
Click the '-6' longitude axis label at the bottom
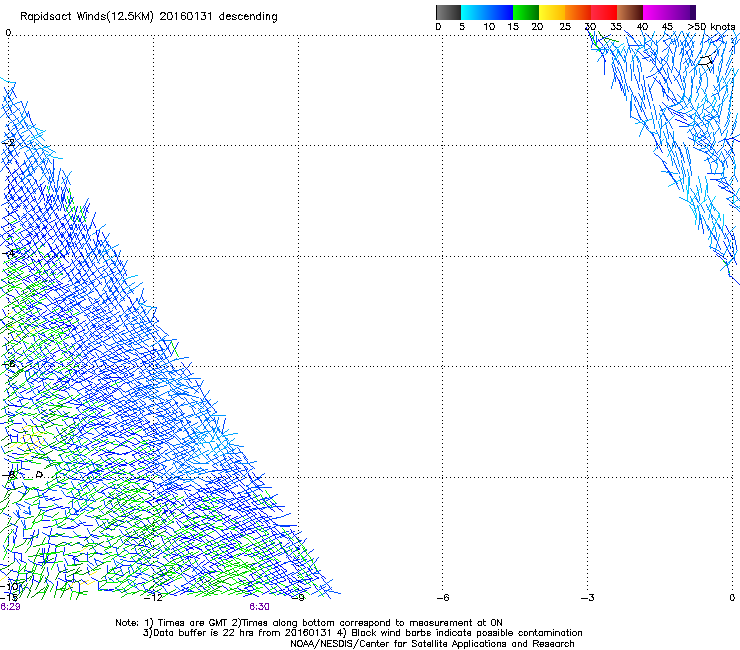point(443,598)
